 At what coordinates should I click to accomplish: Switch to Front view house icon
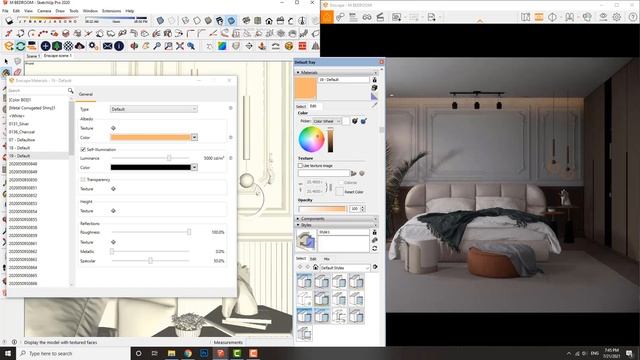pos(269,20)
